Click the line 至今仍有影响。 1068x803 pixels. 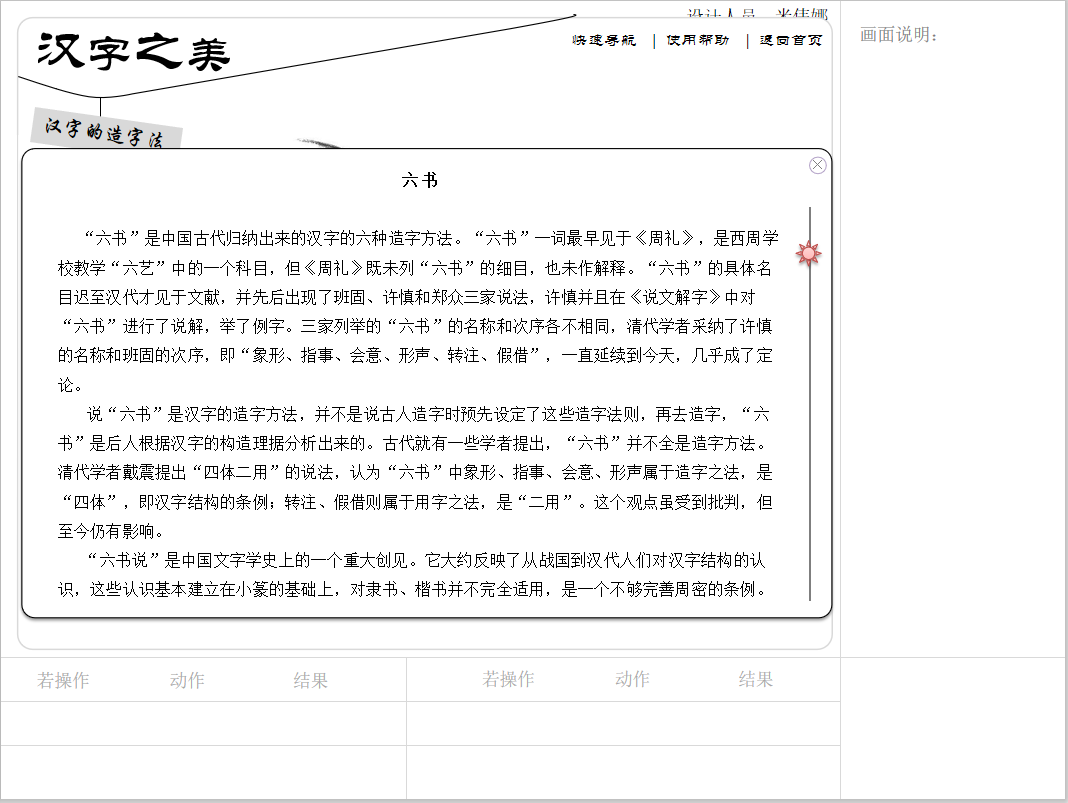[x=110, y=531]
